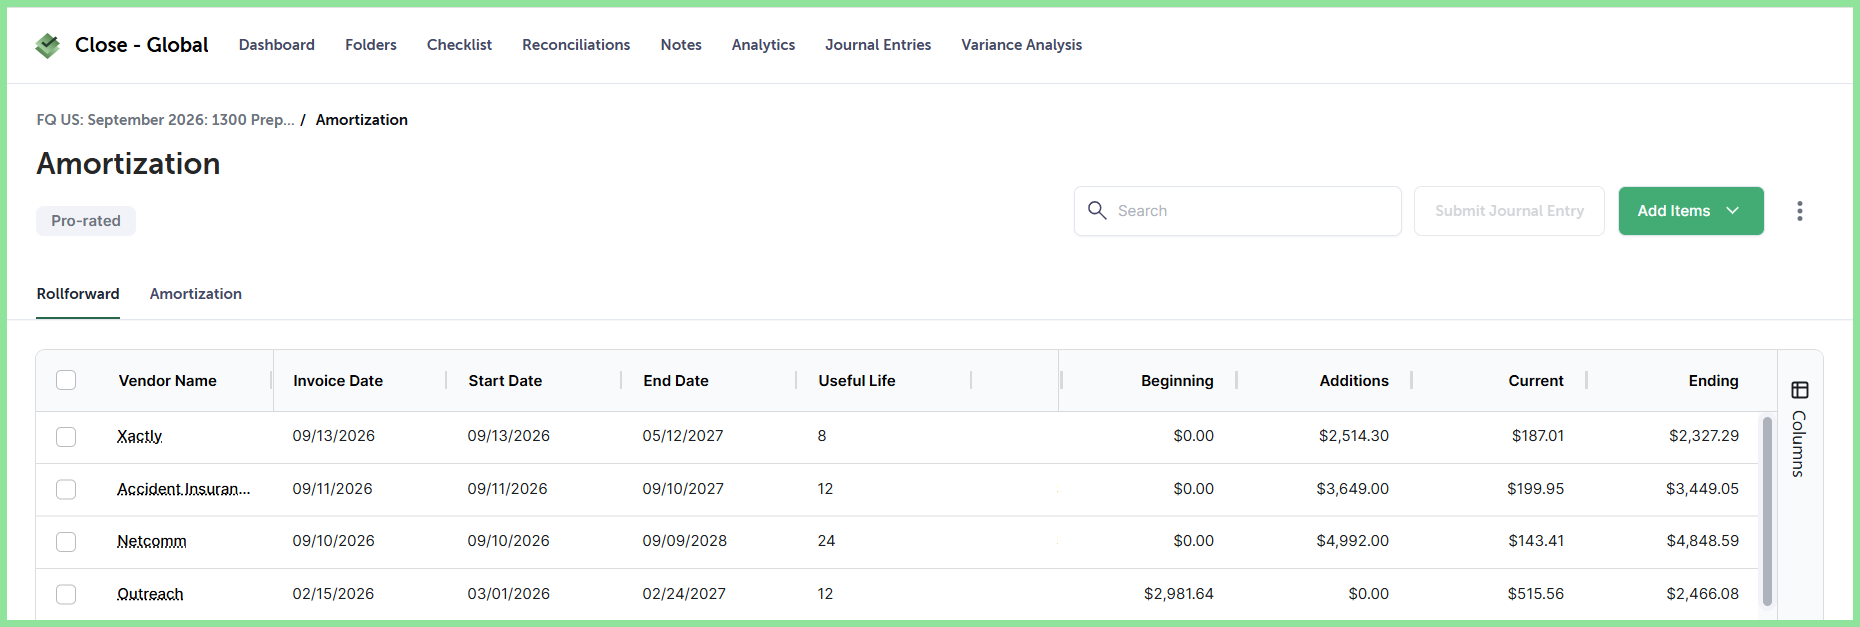Open the Xactly vendor link
This screenshot has width=1860, height=627.
point(139,436)
